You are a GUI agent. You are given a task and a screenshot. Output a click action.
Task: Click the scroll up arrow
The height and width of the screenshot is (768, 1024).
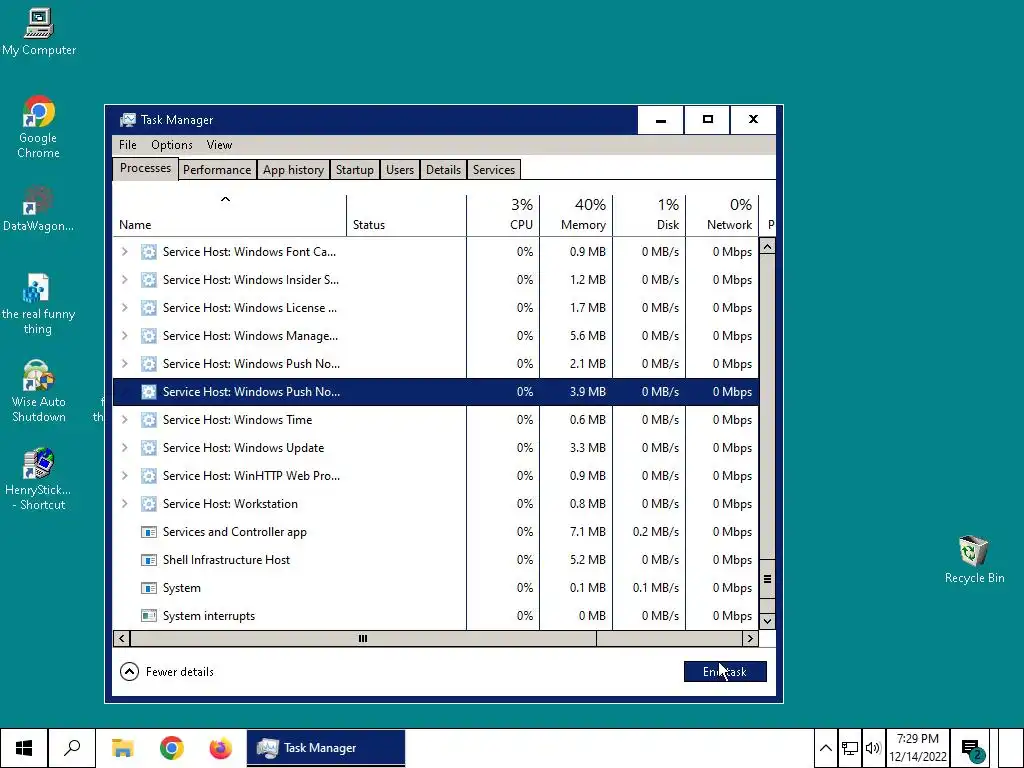767,247
